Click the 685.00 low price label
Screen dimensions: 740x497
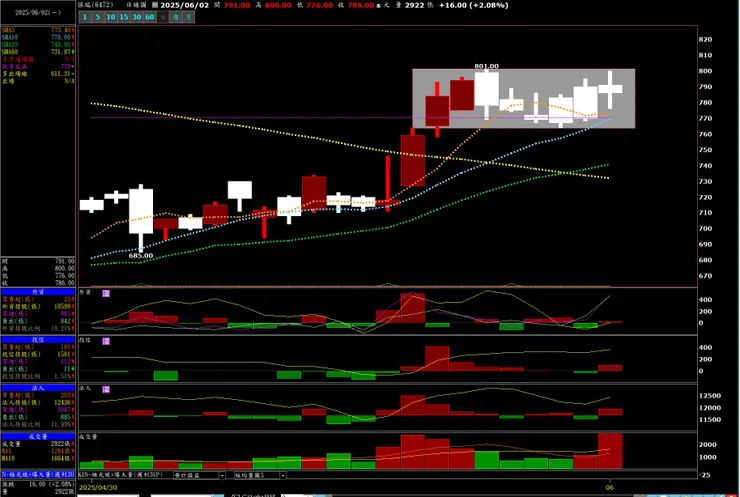[141, 255]
